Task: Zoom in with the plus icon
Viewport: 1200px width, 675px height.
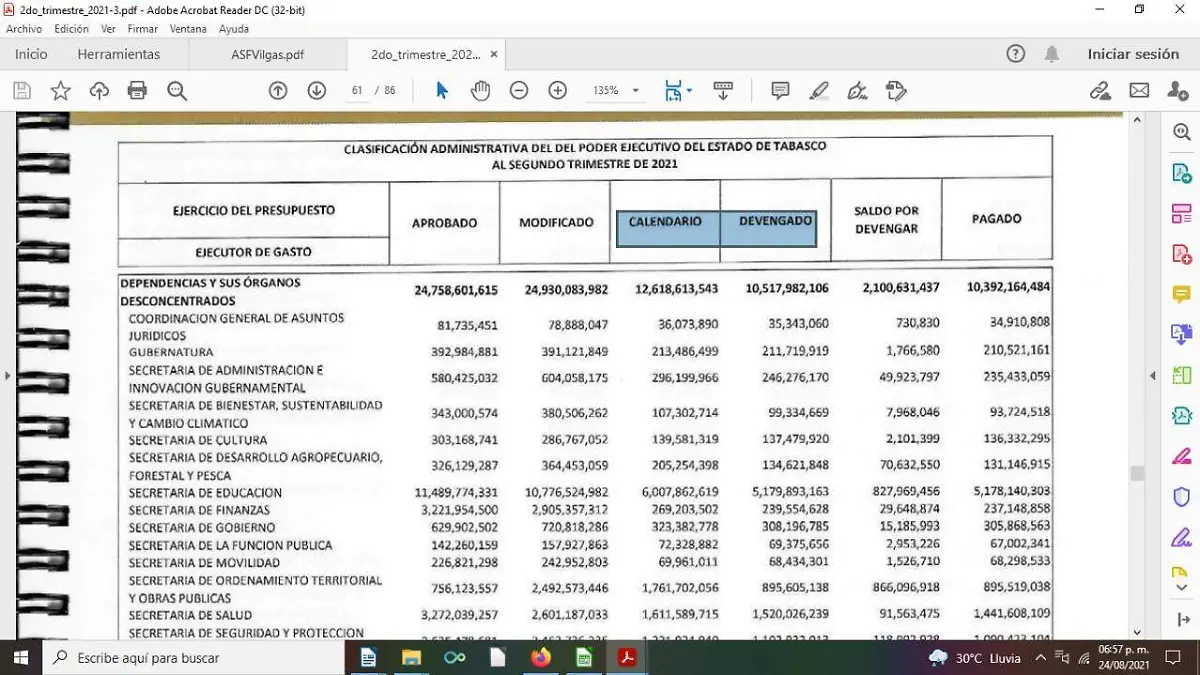Action: [558, 91]
